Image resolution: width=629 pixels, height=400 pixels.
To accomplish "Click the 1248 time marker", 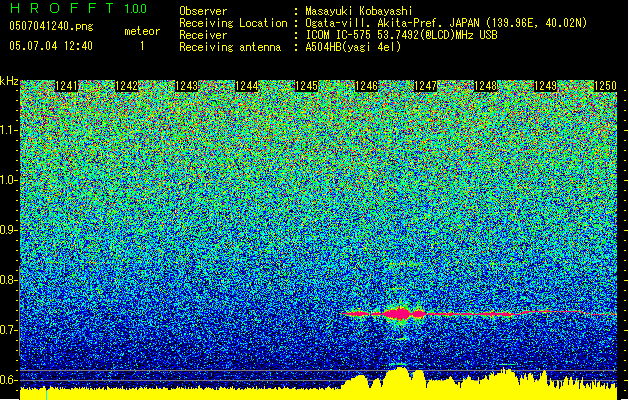I will coord(485,86).
